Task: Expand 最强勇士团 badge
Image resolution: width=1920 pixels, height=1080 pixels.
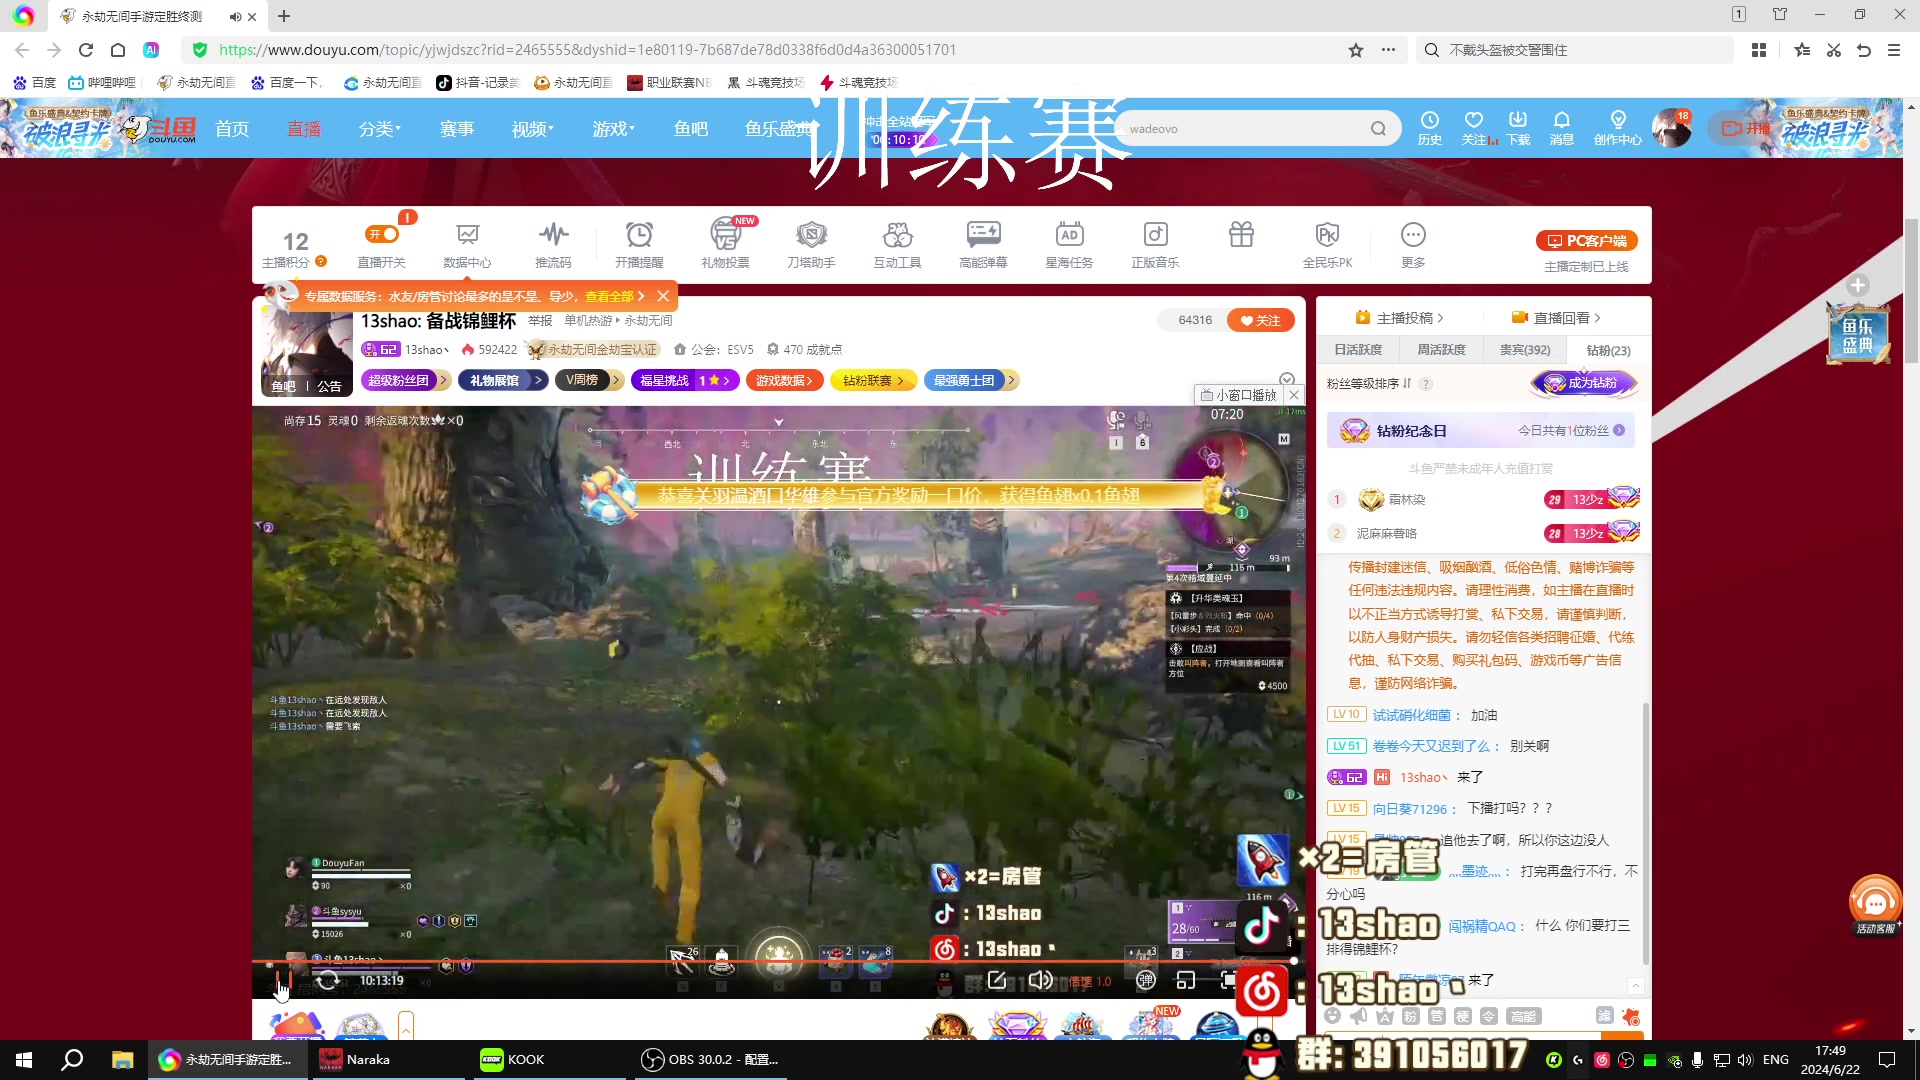Action: (970, 380)
